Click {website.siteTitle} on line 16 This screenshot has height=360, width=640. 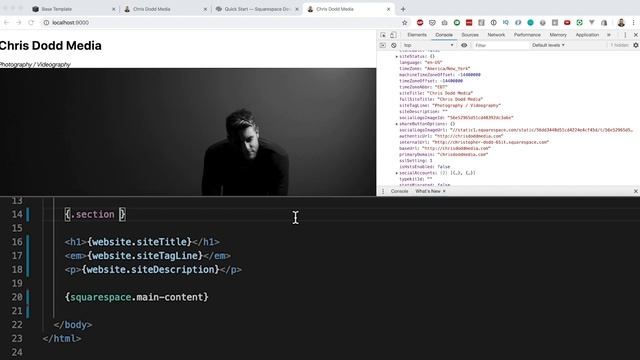140,242
